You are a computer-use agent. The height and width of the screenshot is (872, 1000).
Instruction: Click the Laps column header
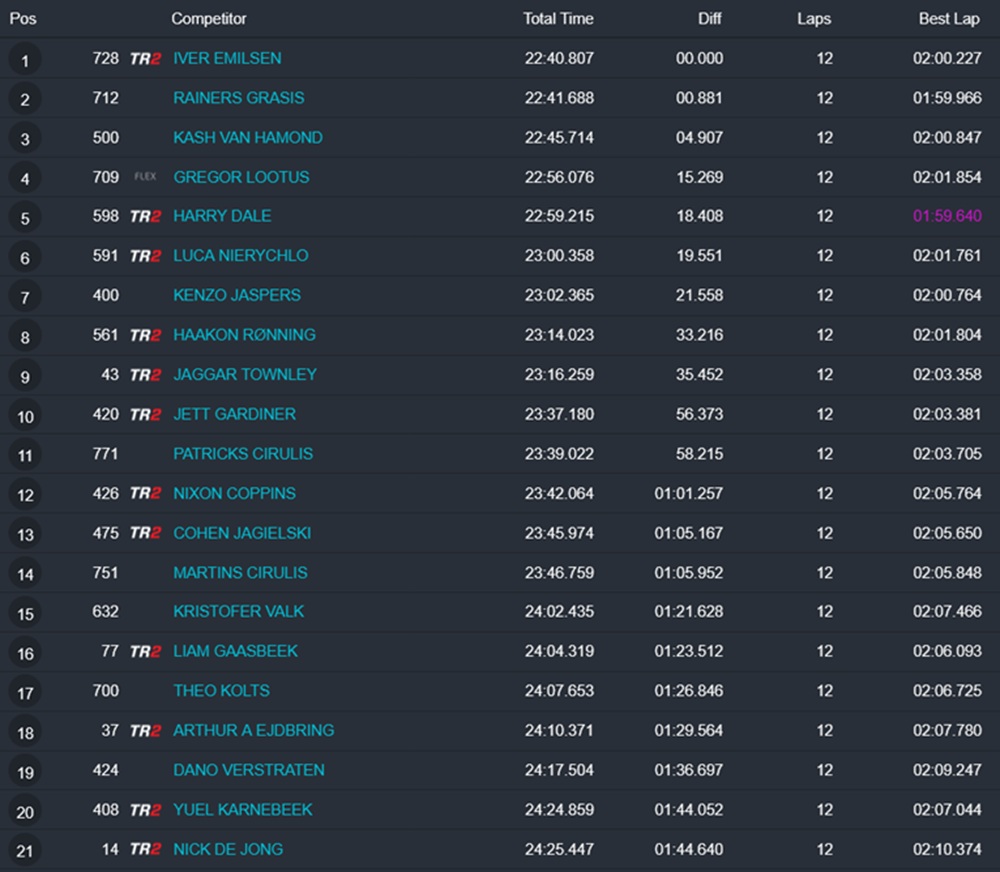[x=814, y=19]
